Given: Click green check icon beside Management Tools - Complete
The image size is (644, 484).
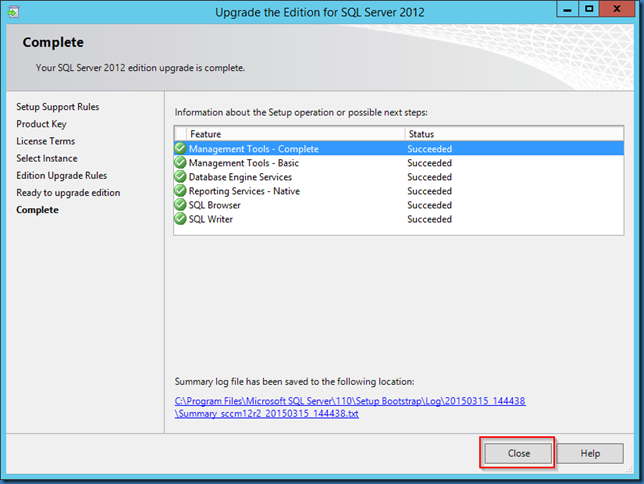Looking at the screenshot, I should (180, 148).
